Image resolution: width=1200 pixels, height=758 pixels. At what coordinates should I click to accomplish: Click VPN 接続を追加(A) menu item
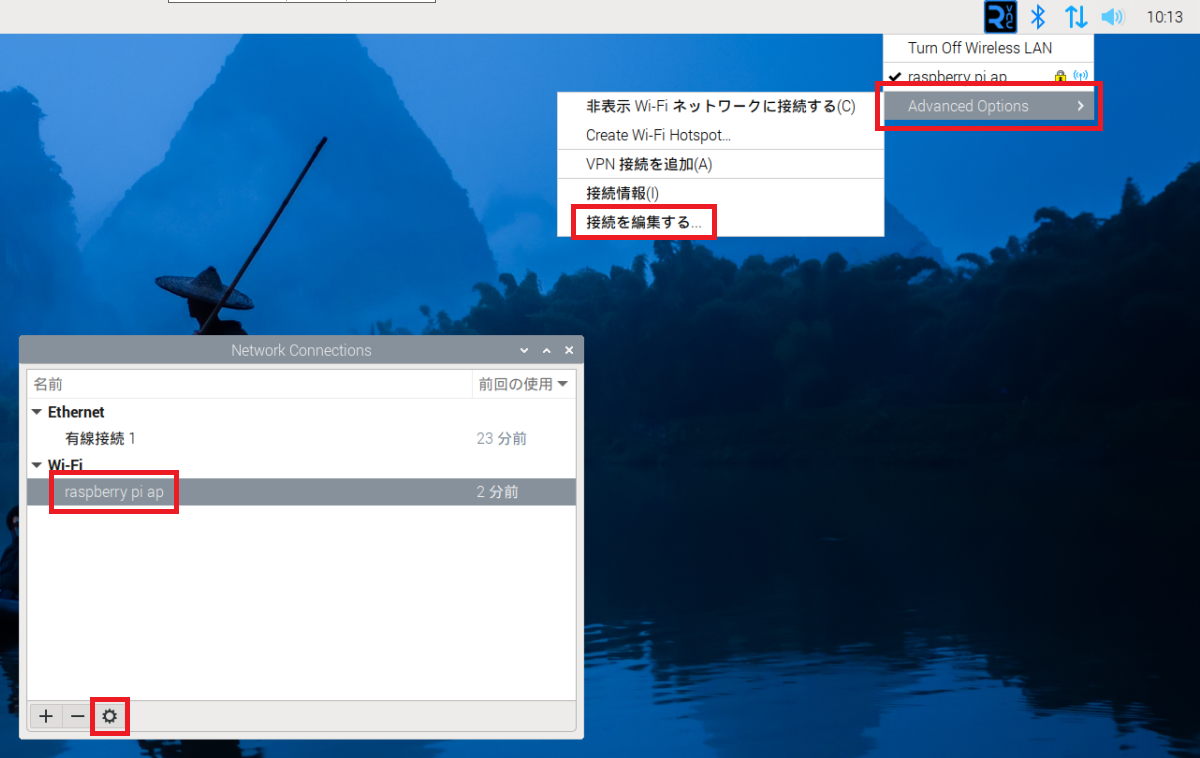coord(648,164)
